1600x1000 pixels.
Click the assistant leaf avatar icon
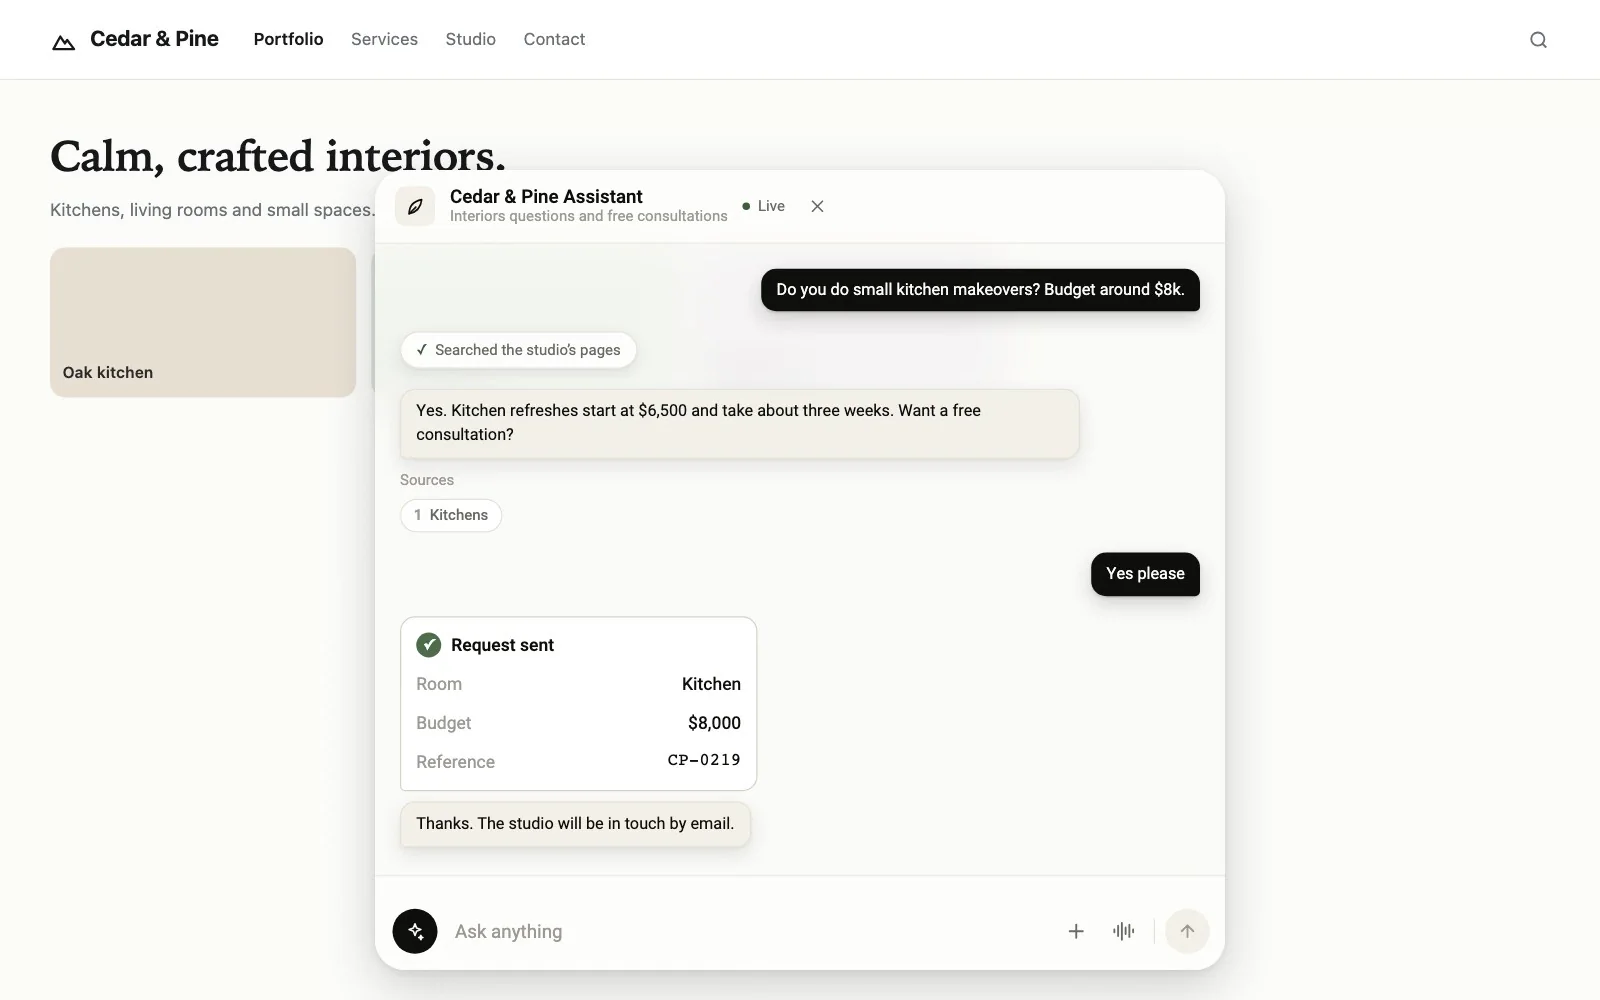click(x=415, y=206)
